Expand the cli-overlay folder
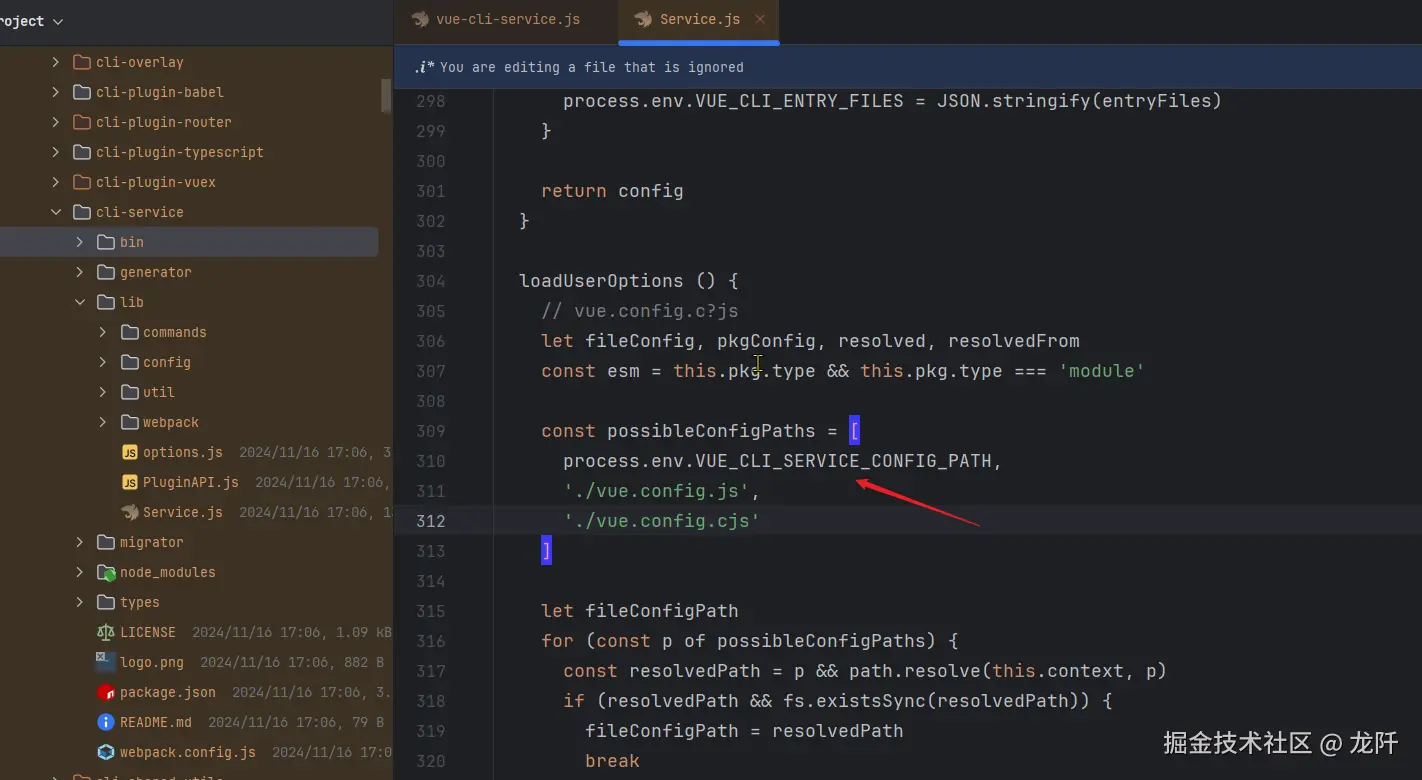 56,62
